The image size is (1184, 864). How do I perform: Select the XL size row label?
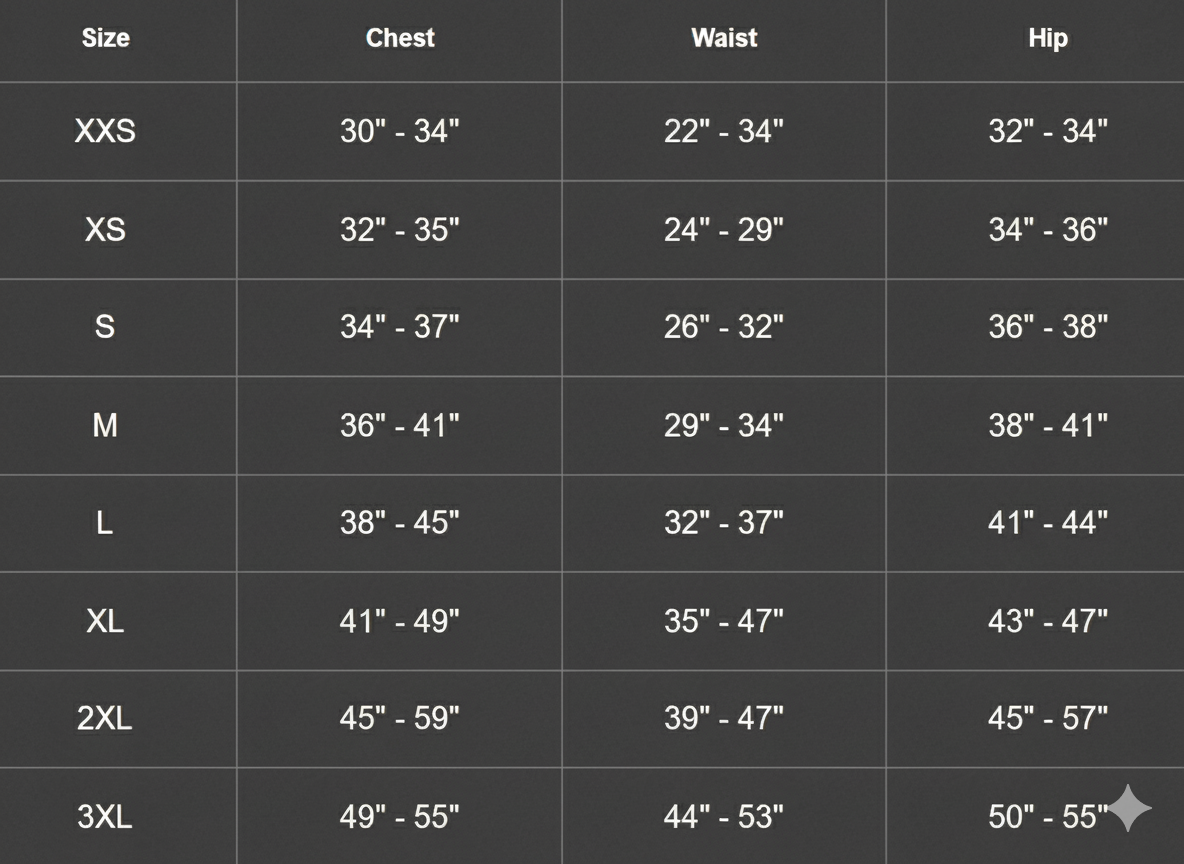tap(105, 621)
